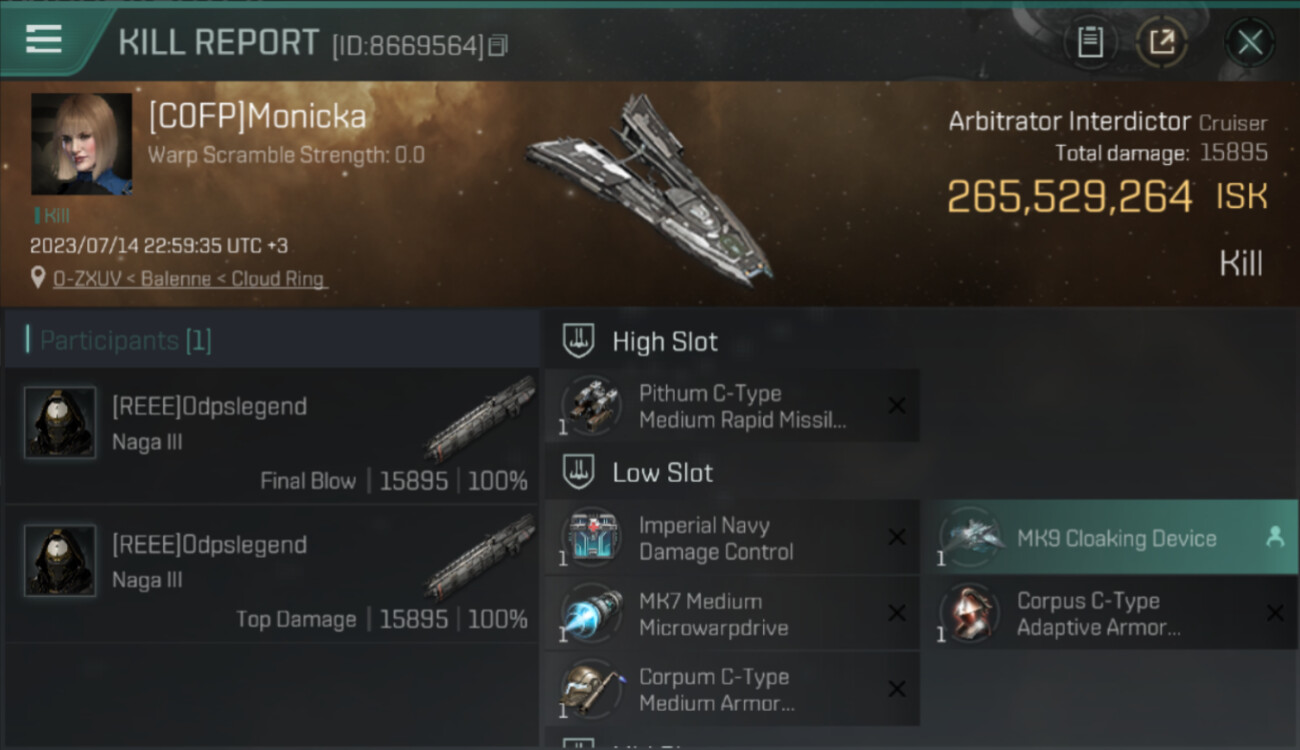Open the O-ZXUV Balenne Cloud Ring location link
Viewport: 1300px width, 750px height.
point(189,279)
